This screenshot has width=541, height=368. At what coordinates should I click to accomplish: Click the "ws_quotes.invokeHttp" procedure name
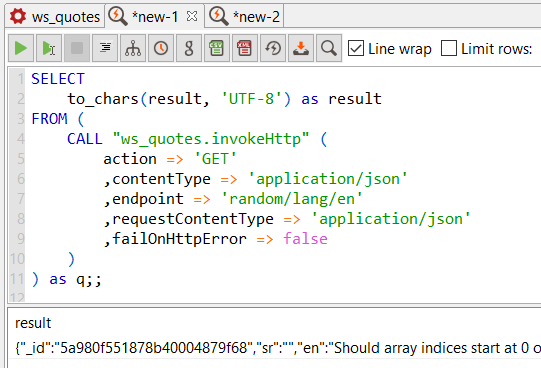click(x=211, y=139)
